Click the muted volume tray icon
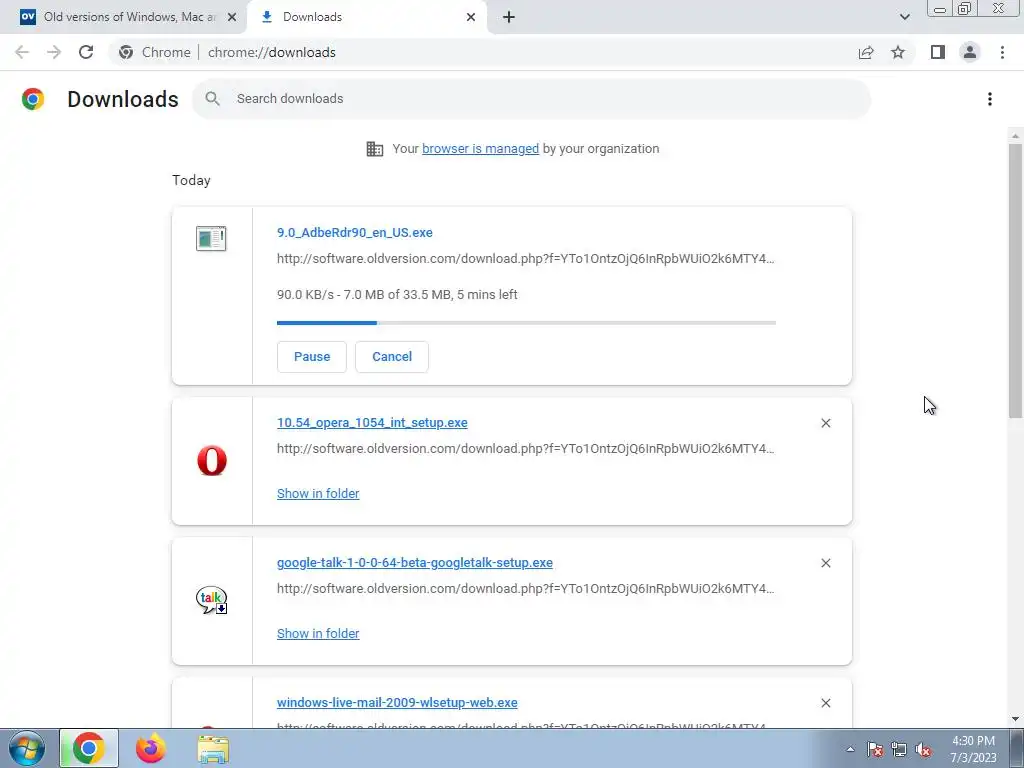The width and height of the screenshot is (1024, 768). (x=923, y=749)
